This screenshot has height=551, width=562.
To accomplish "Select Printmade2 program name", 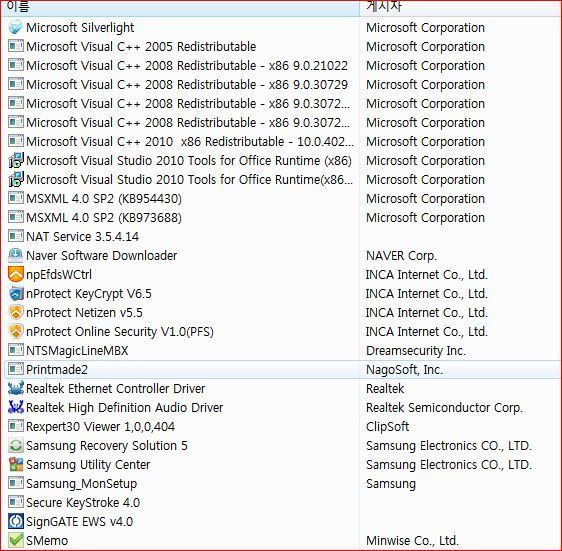I will coord(57,370).
